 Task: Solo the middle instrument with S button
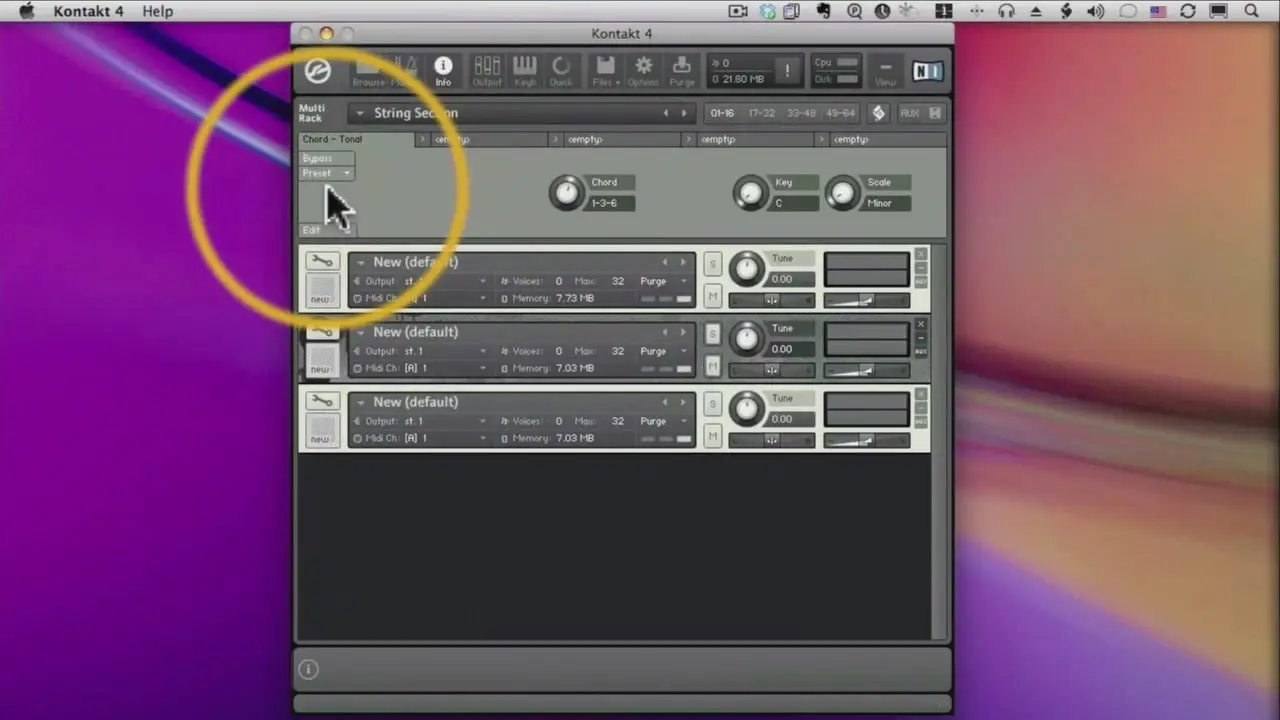pyautogui.click(x=712, y=334)
